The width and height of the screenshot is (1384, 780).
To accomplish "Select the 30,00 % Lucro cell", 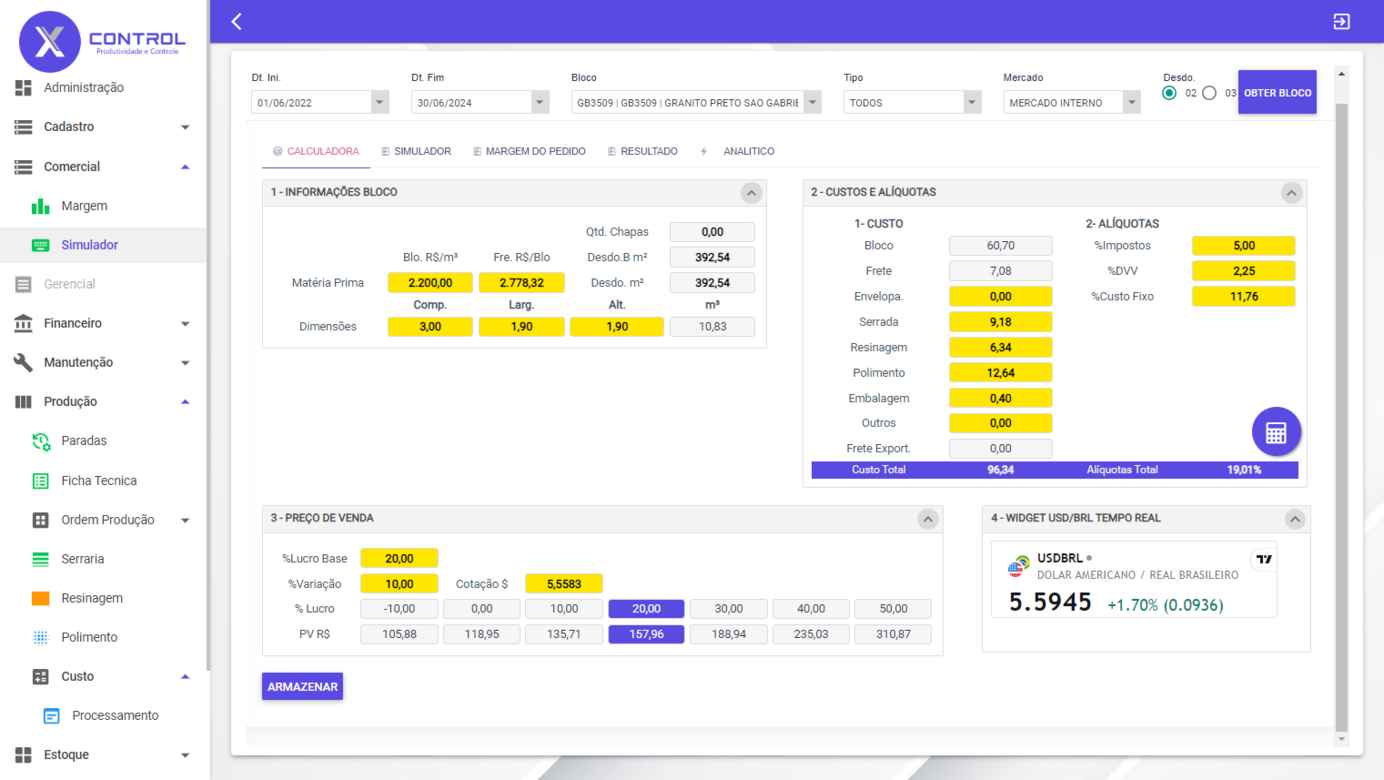I will click(x=728, y=608).
